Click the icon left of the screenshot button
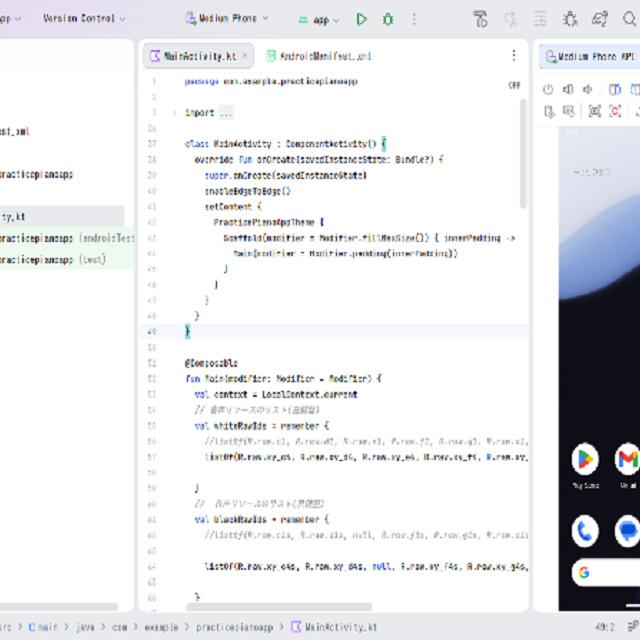The width and height of the screenshot is (640, 640). (x=569, y=111)
